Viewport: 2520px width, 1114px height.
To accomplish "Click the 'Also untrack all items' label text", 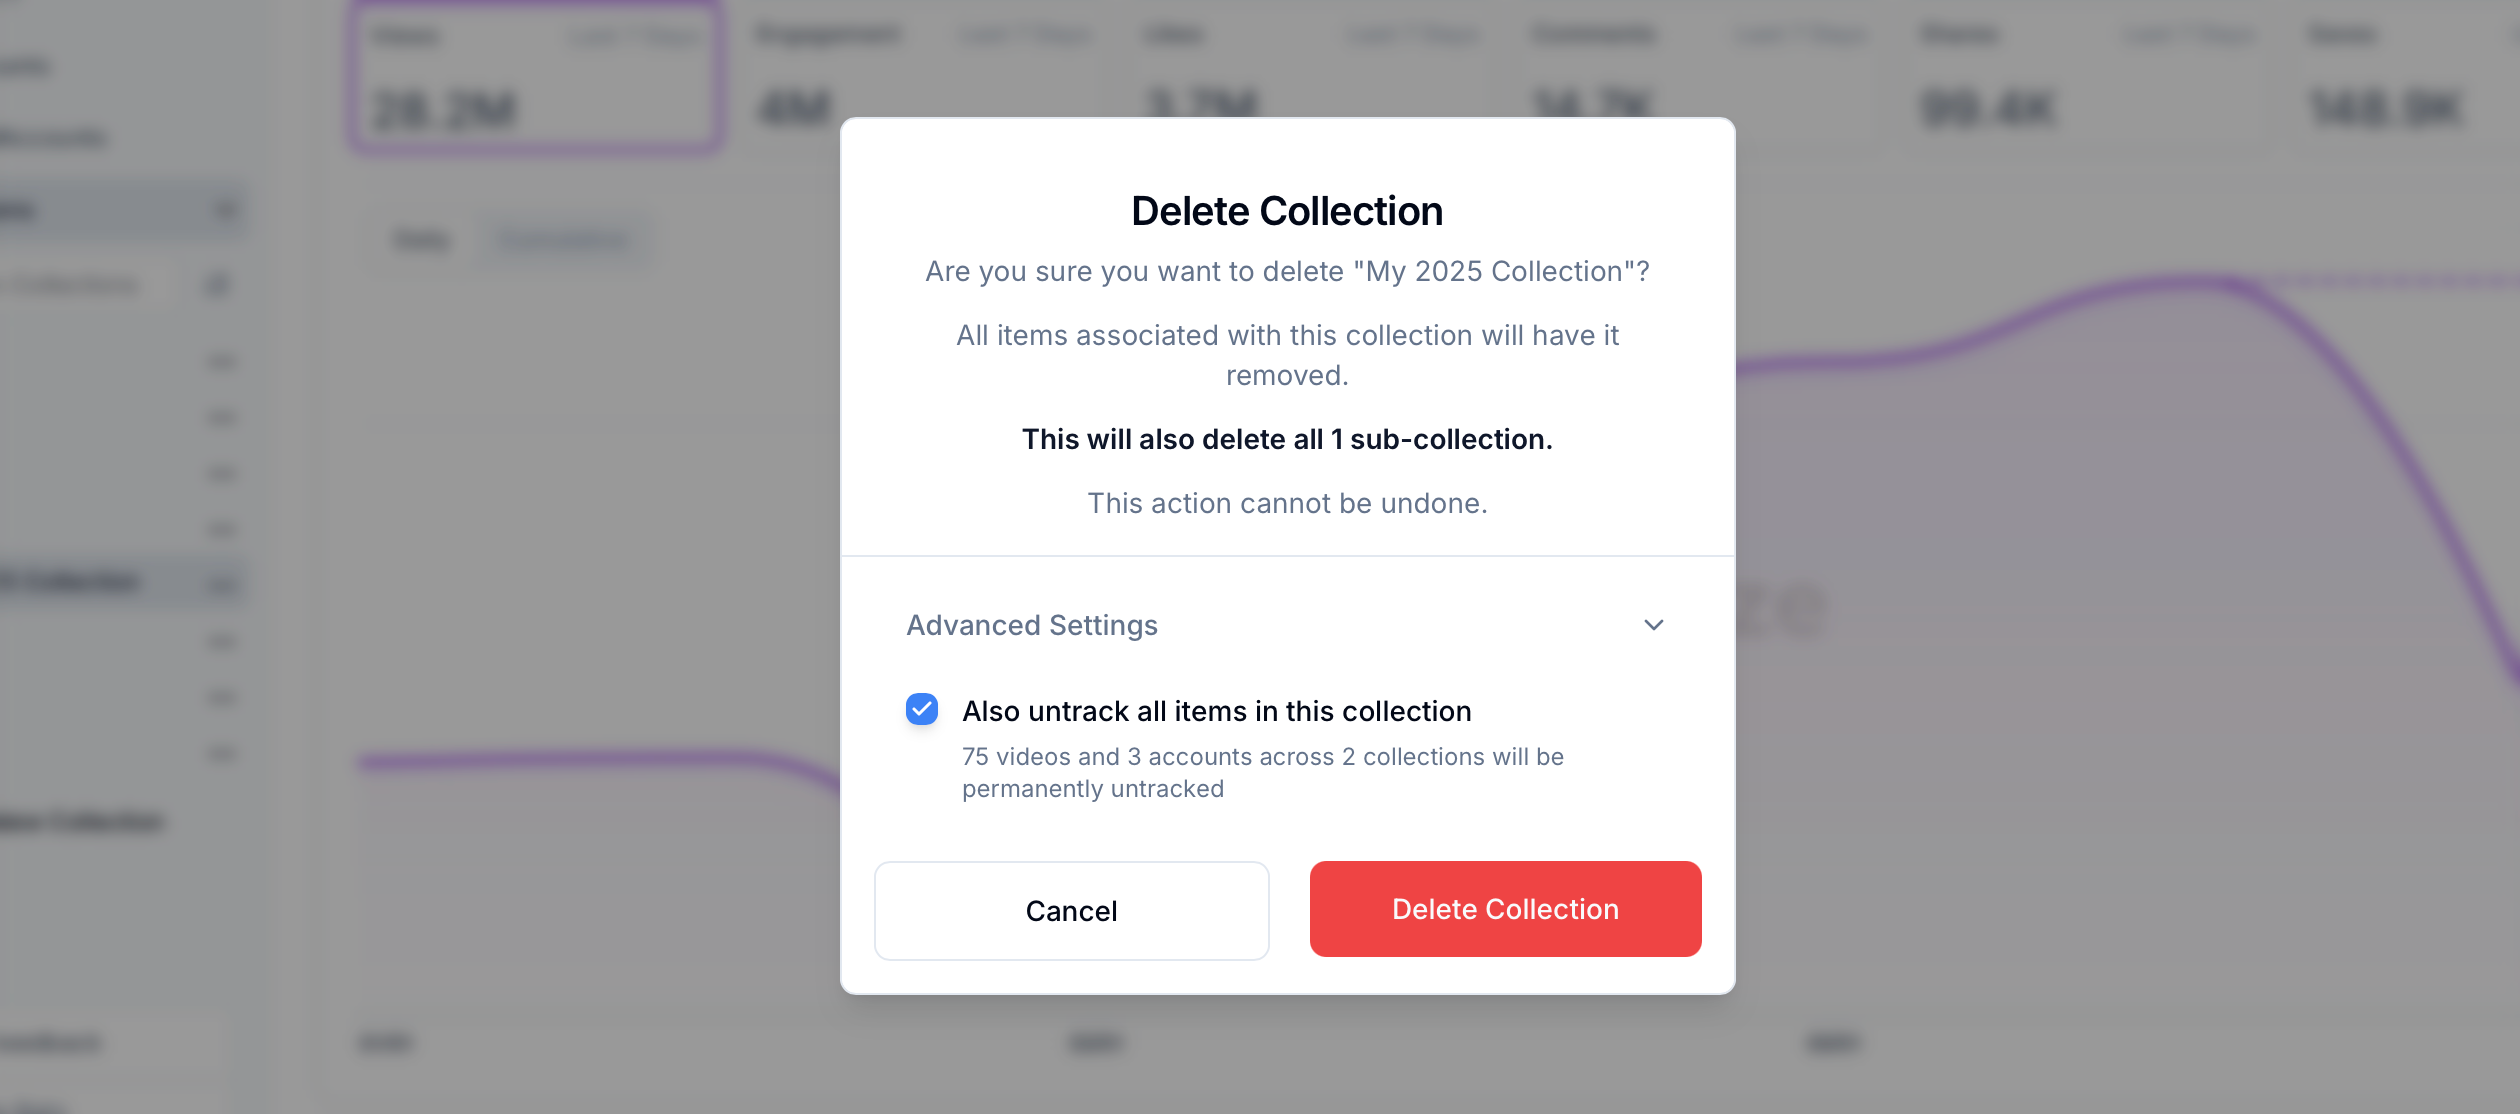I will click(x=1216, y=711).
